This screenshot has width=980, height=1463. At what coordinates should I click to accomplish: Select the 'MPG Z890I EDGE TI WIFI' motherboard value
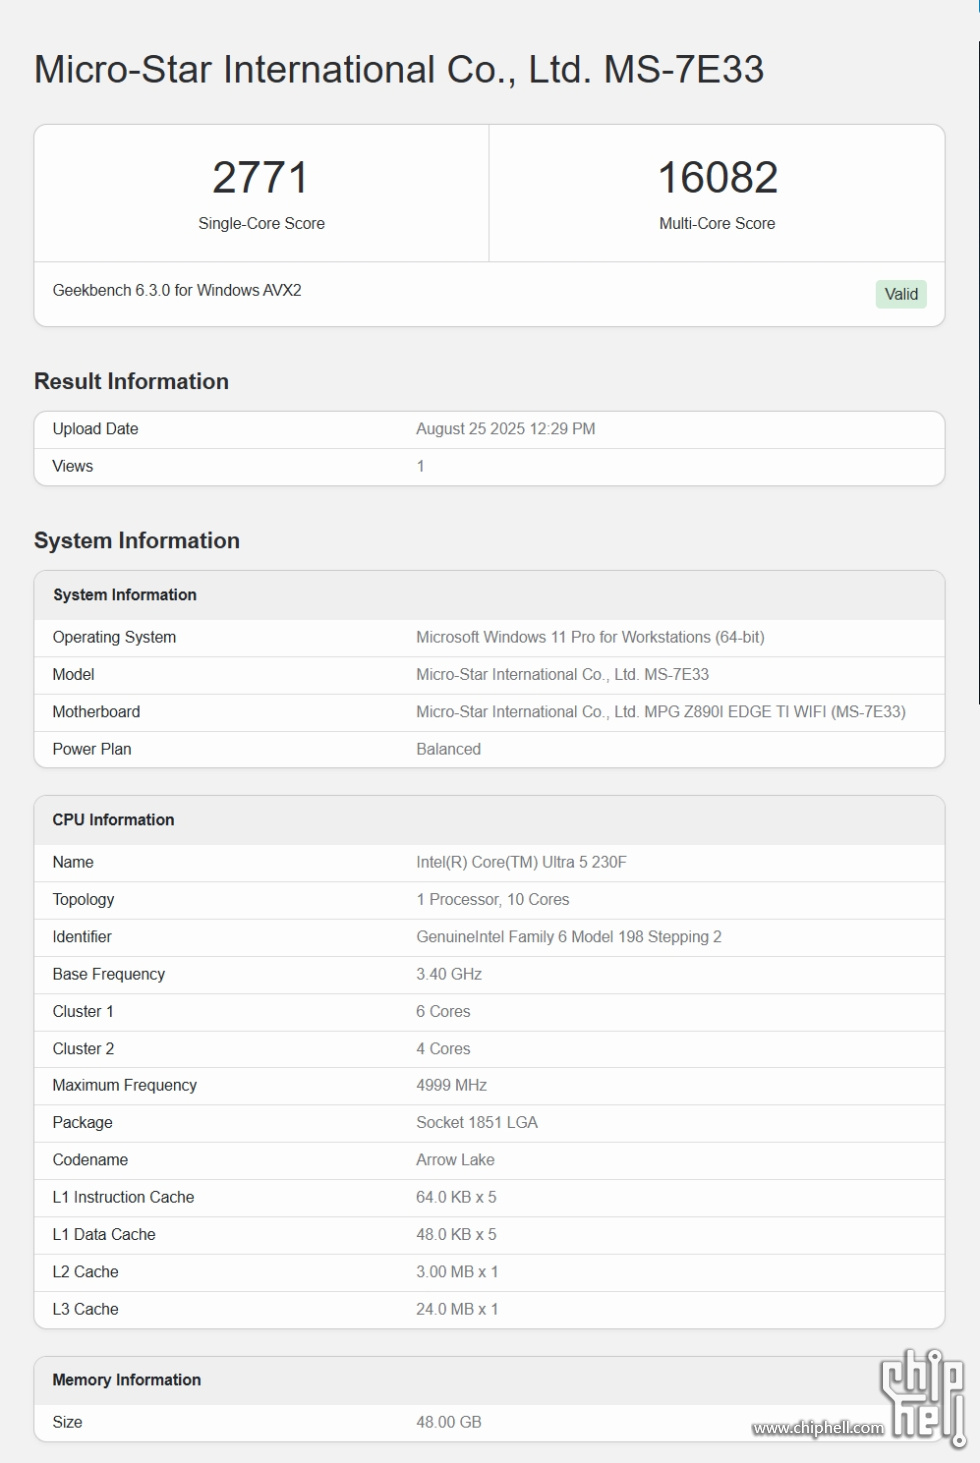[661, 712]
